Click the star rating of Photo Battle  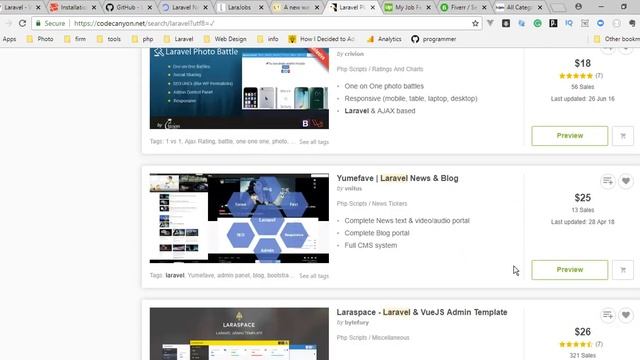coord(576,76)
